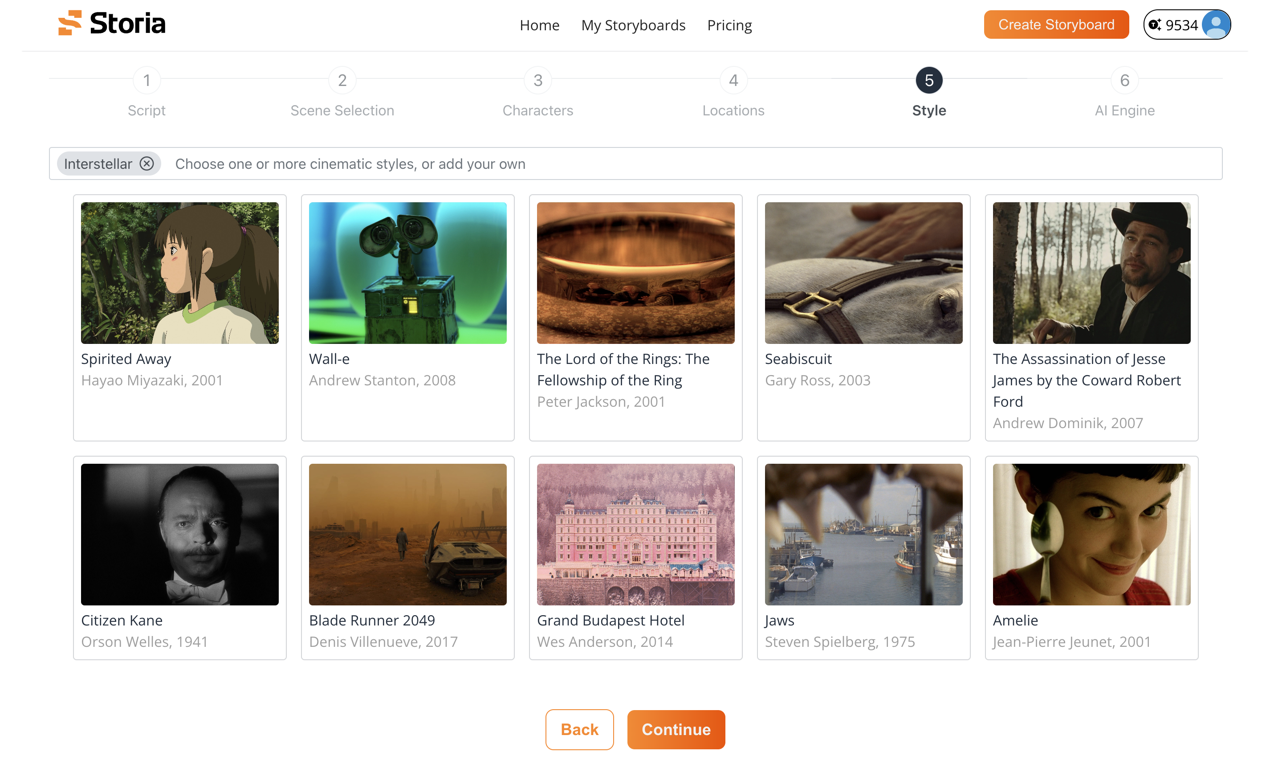Go to the Home page
The height and width of the screenshot is (760, 1270).
click(539, 25)
